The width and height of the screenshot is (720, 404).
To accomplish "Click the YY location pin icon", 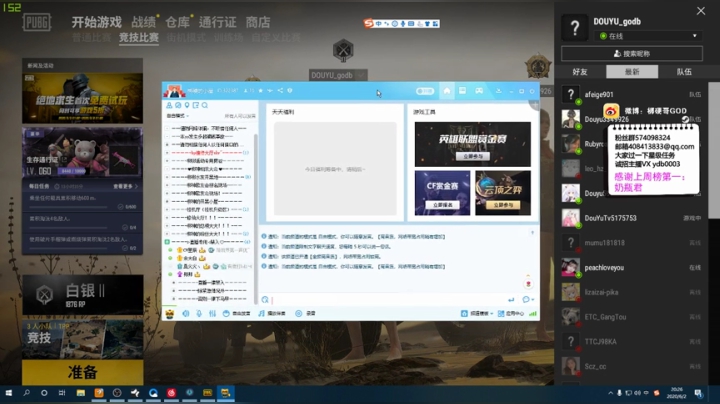I will pos(187,105).
